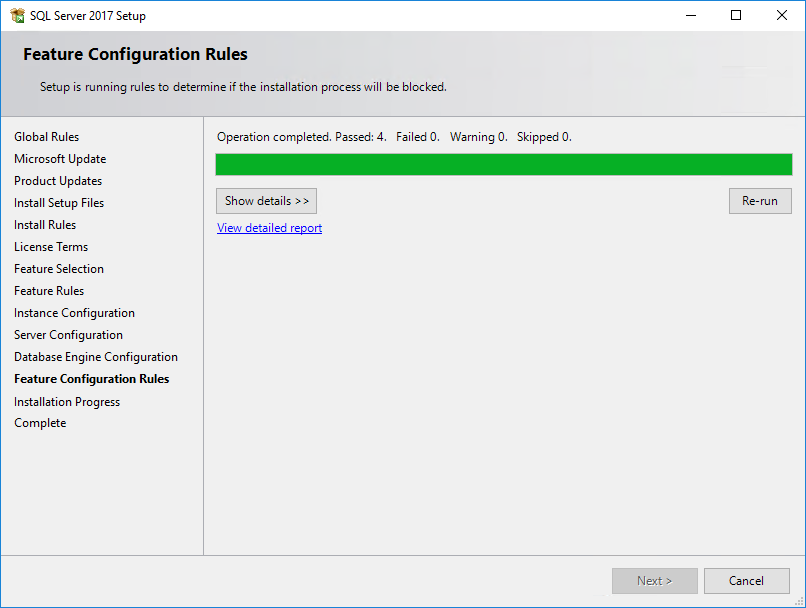Select the License Terms step
Viewport: 806px width, 608px height.
(51, 247)
